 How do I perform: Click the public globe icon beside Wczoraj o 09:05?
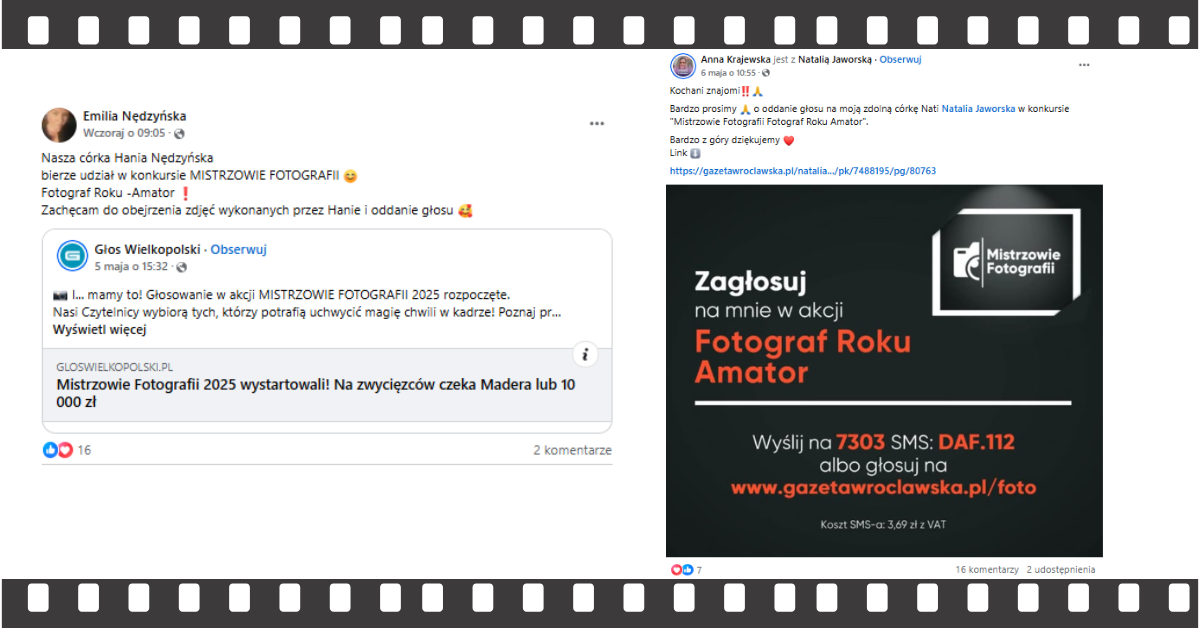[180, 133]
